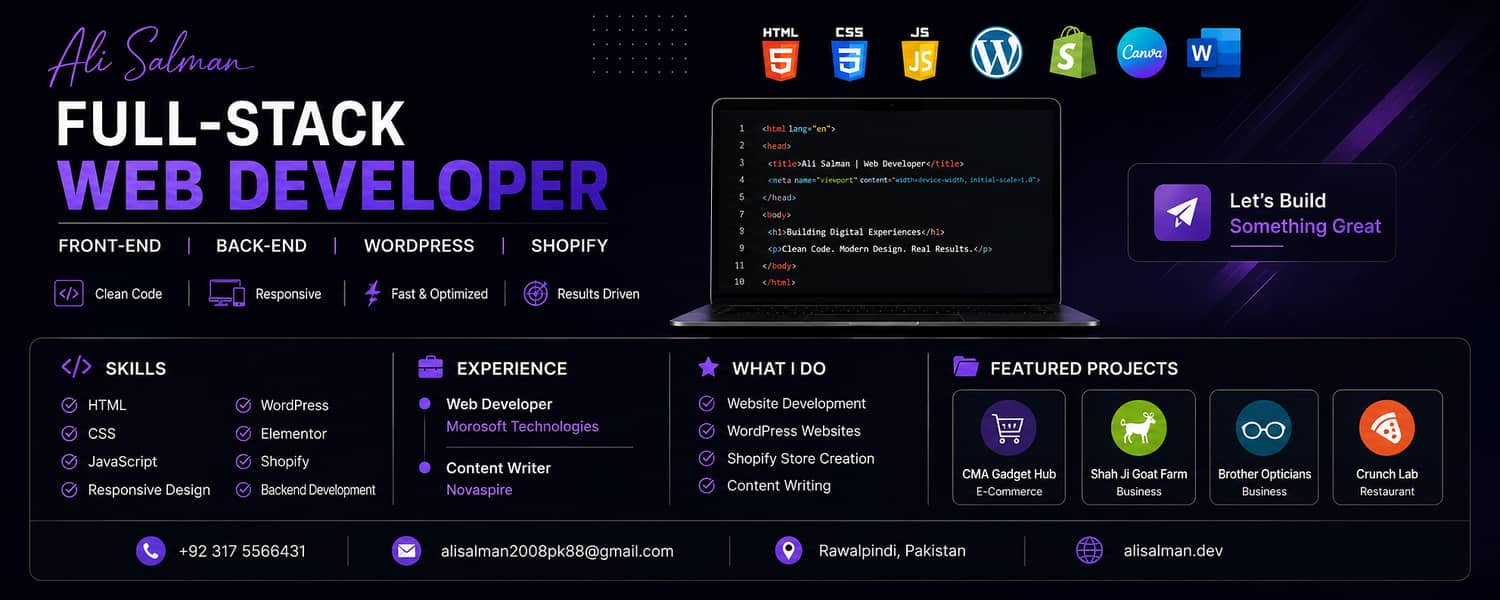Click the FULL-STACK headline text
The image size is (1500, 600).
[231, 125]
